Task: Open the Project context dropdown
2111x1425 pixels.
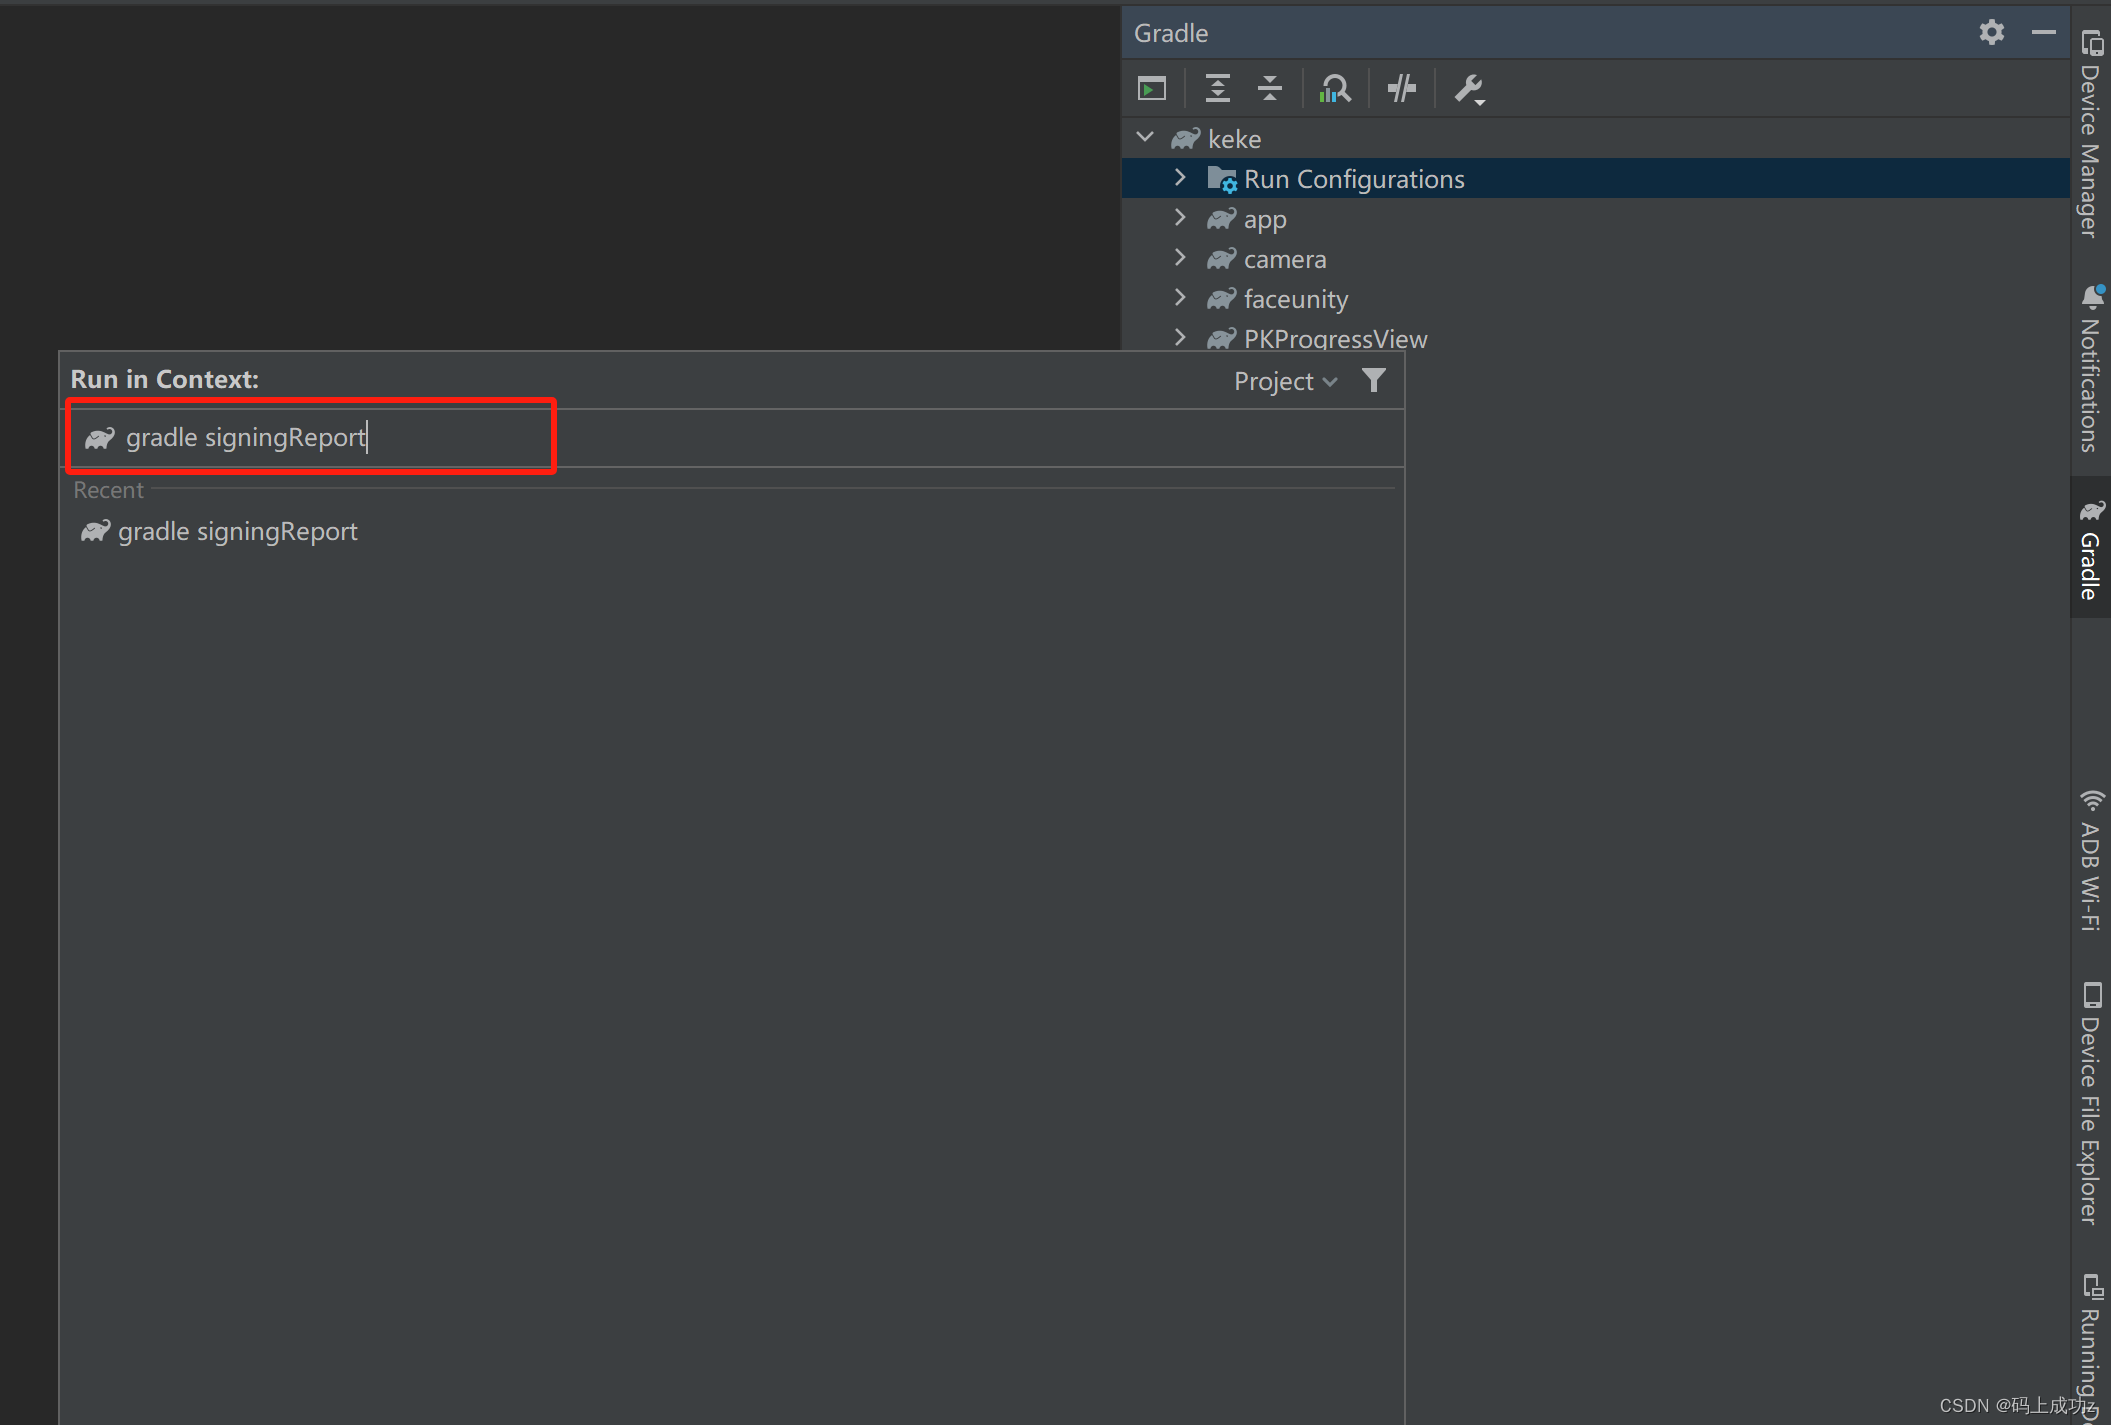Action: tap(1285, 381)
